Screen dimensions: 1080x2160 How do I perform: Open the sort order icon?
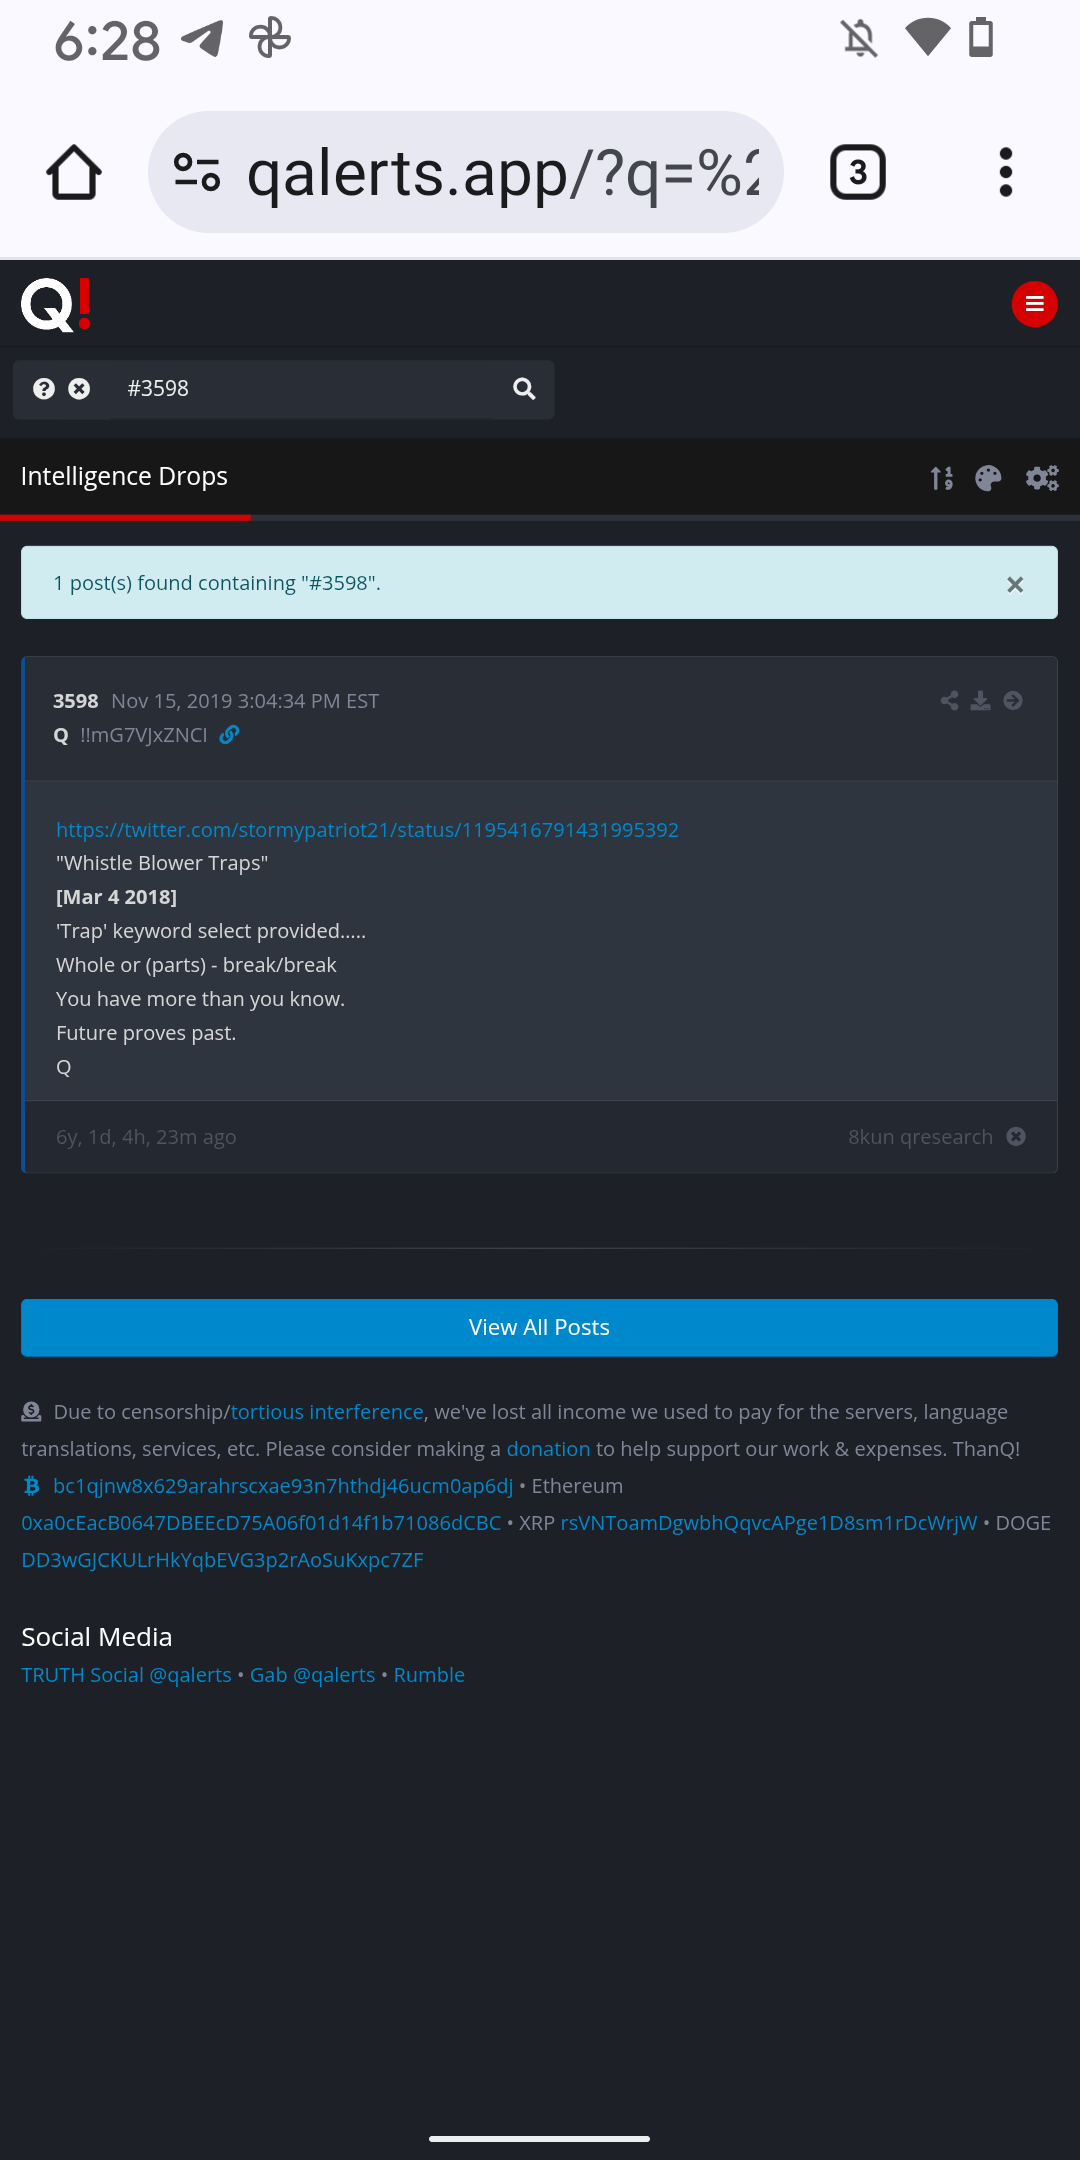pos(941,478)
